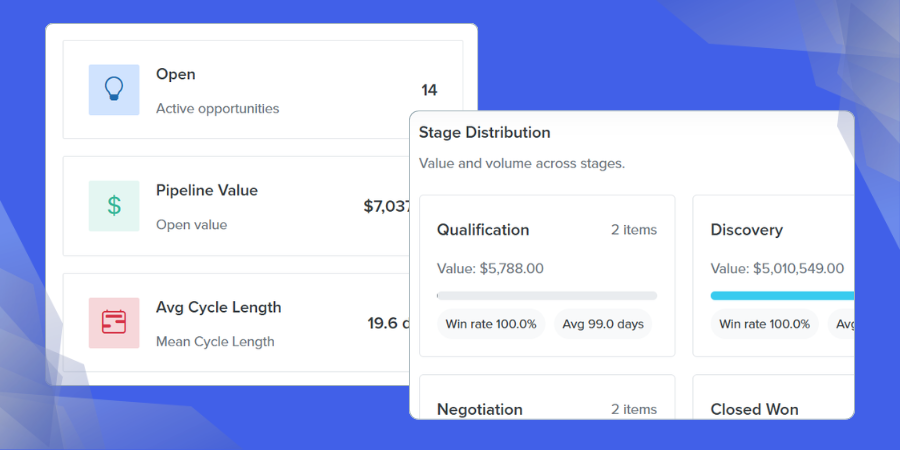This screenshot has height=450, width=900.
Task: Open the Closed Won stage card
Action: click(773, 397)
